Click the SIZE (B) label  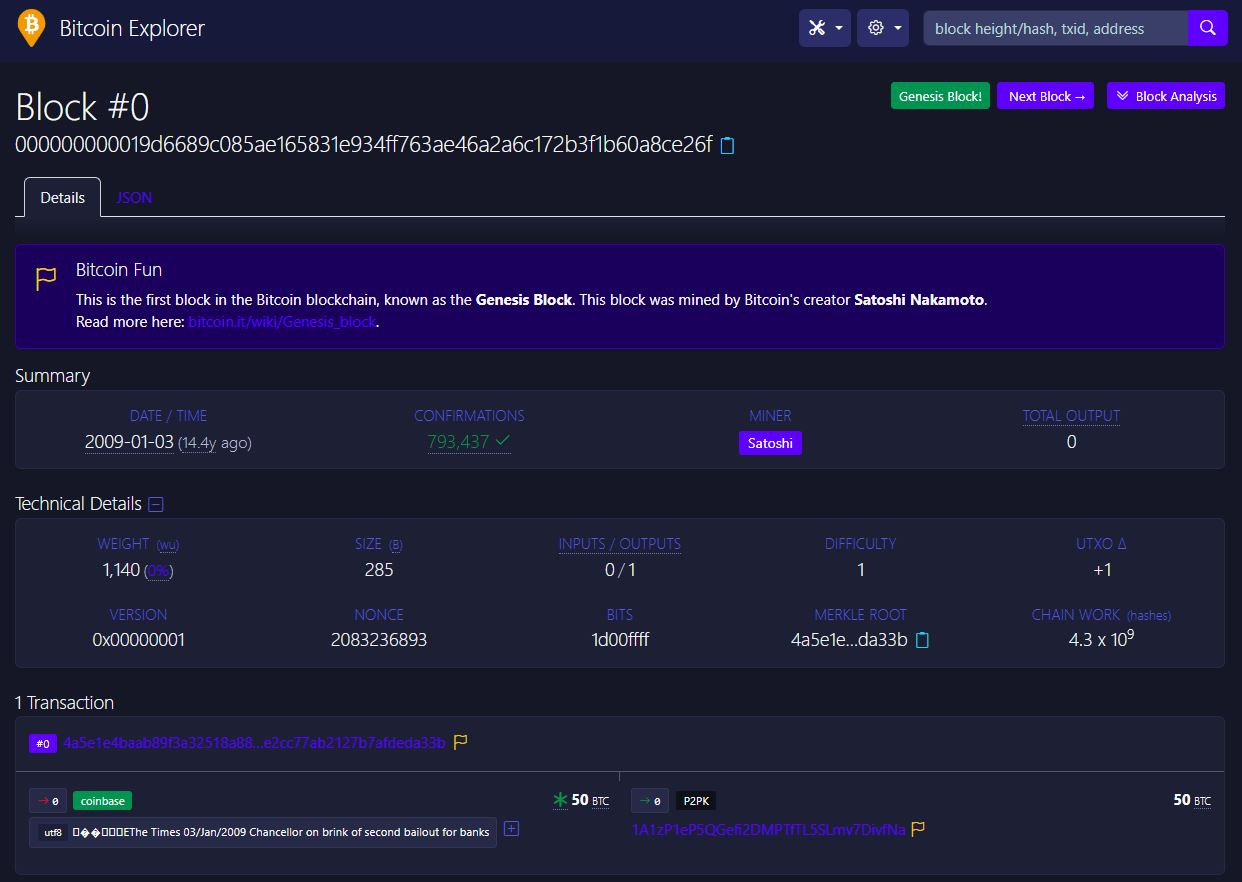pos(379,544)
